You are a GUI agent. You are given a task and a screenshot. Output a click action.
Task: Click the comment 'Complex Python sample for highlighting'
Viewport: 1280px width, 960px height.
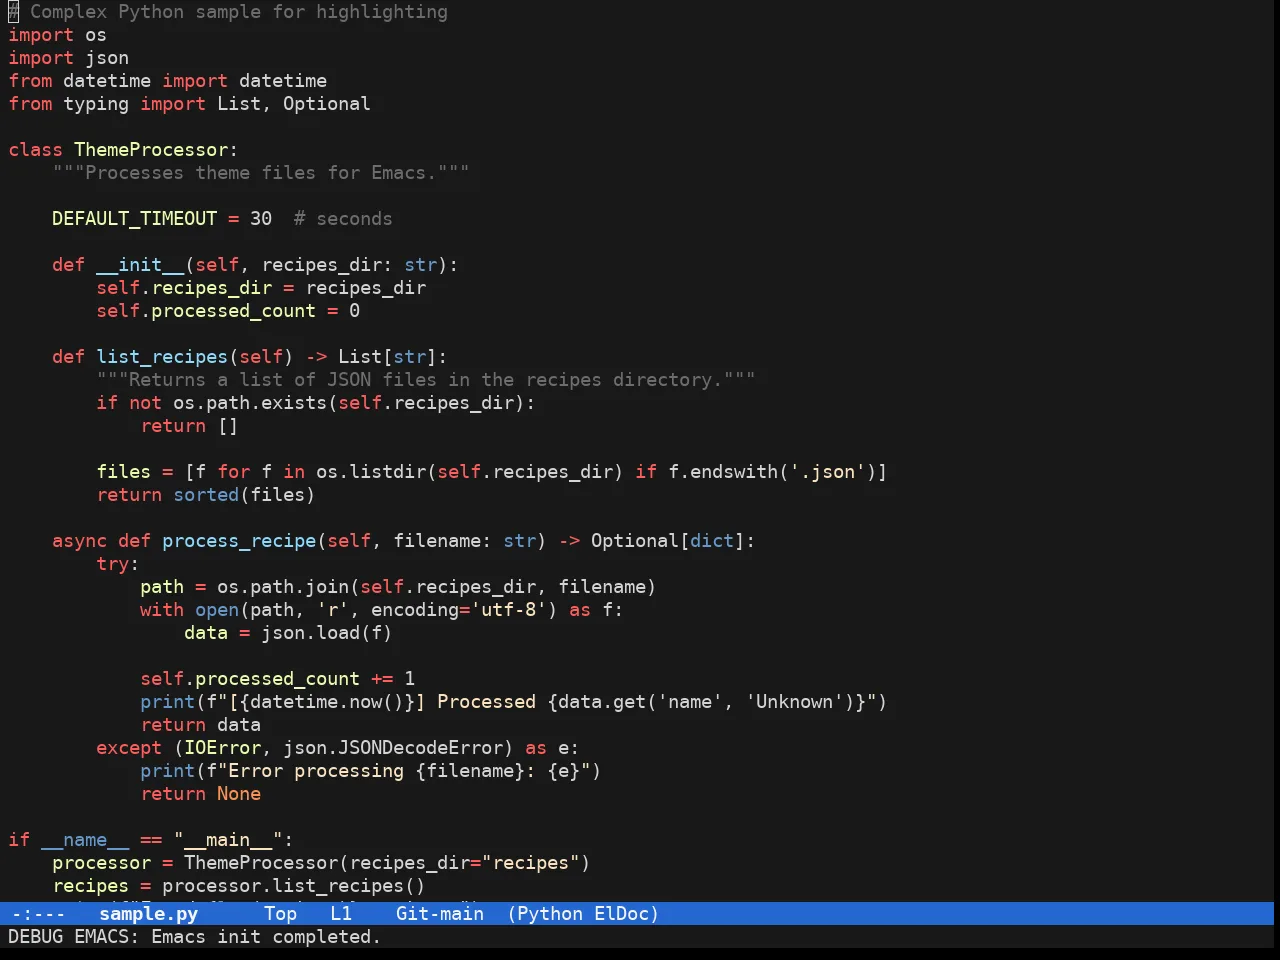tap(239, 12)
